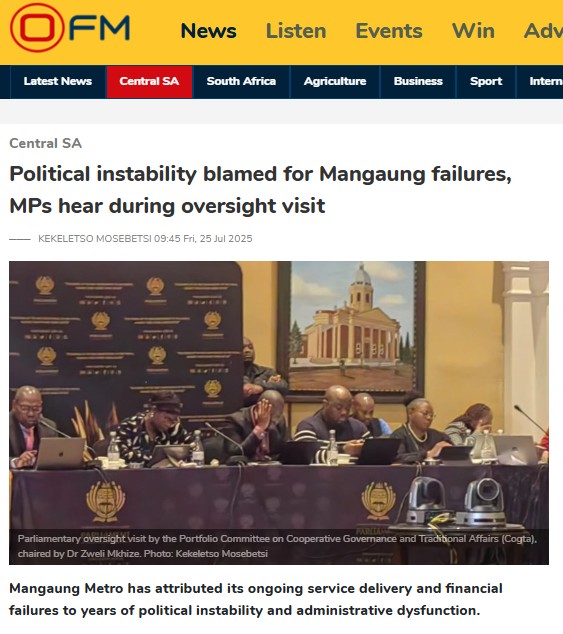Switch to the South Africa tab

coord(241,81)
